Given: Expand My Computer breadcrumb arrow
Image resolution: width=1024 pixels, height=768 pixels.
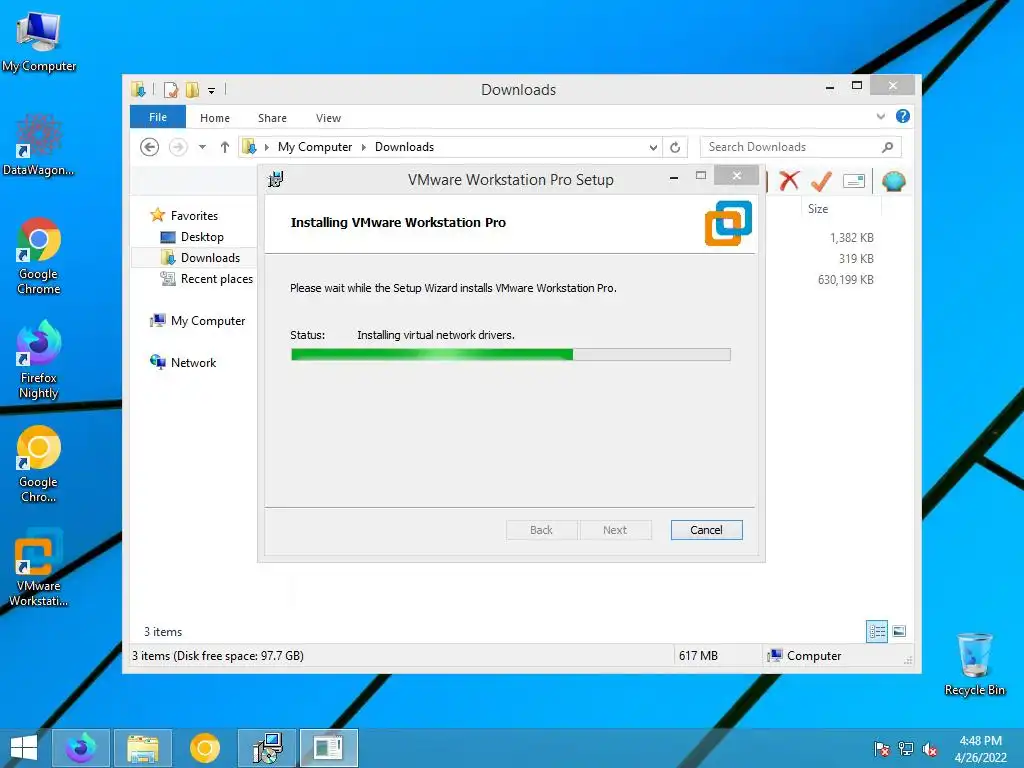Looking at the screenshot, I should (x=364, y=148).
